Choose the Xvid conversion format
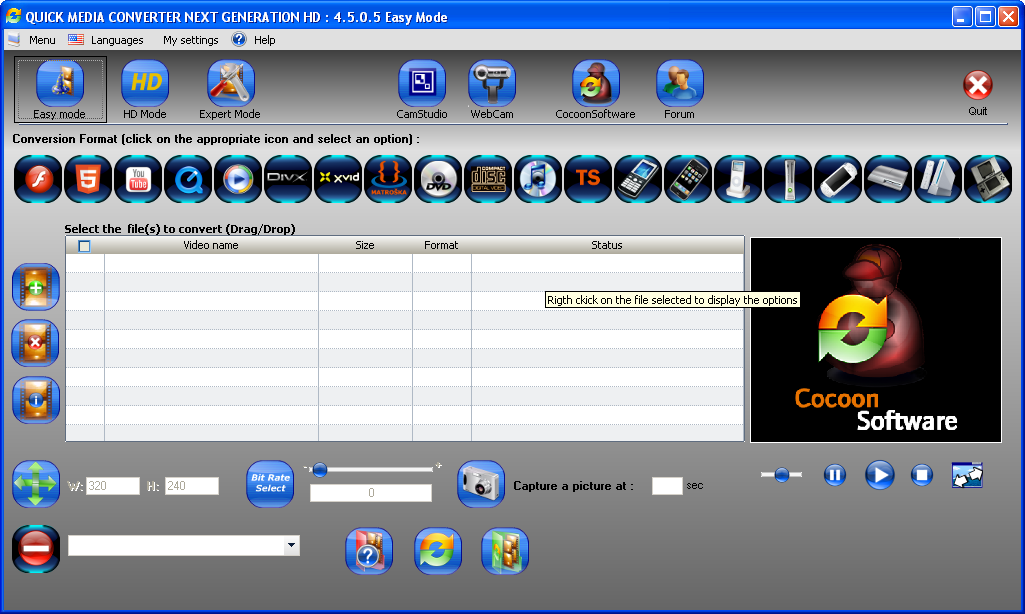Screen dimensions: 1025x614 click(x=338, y=179)
